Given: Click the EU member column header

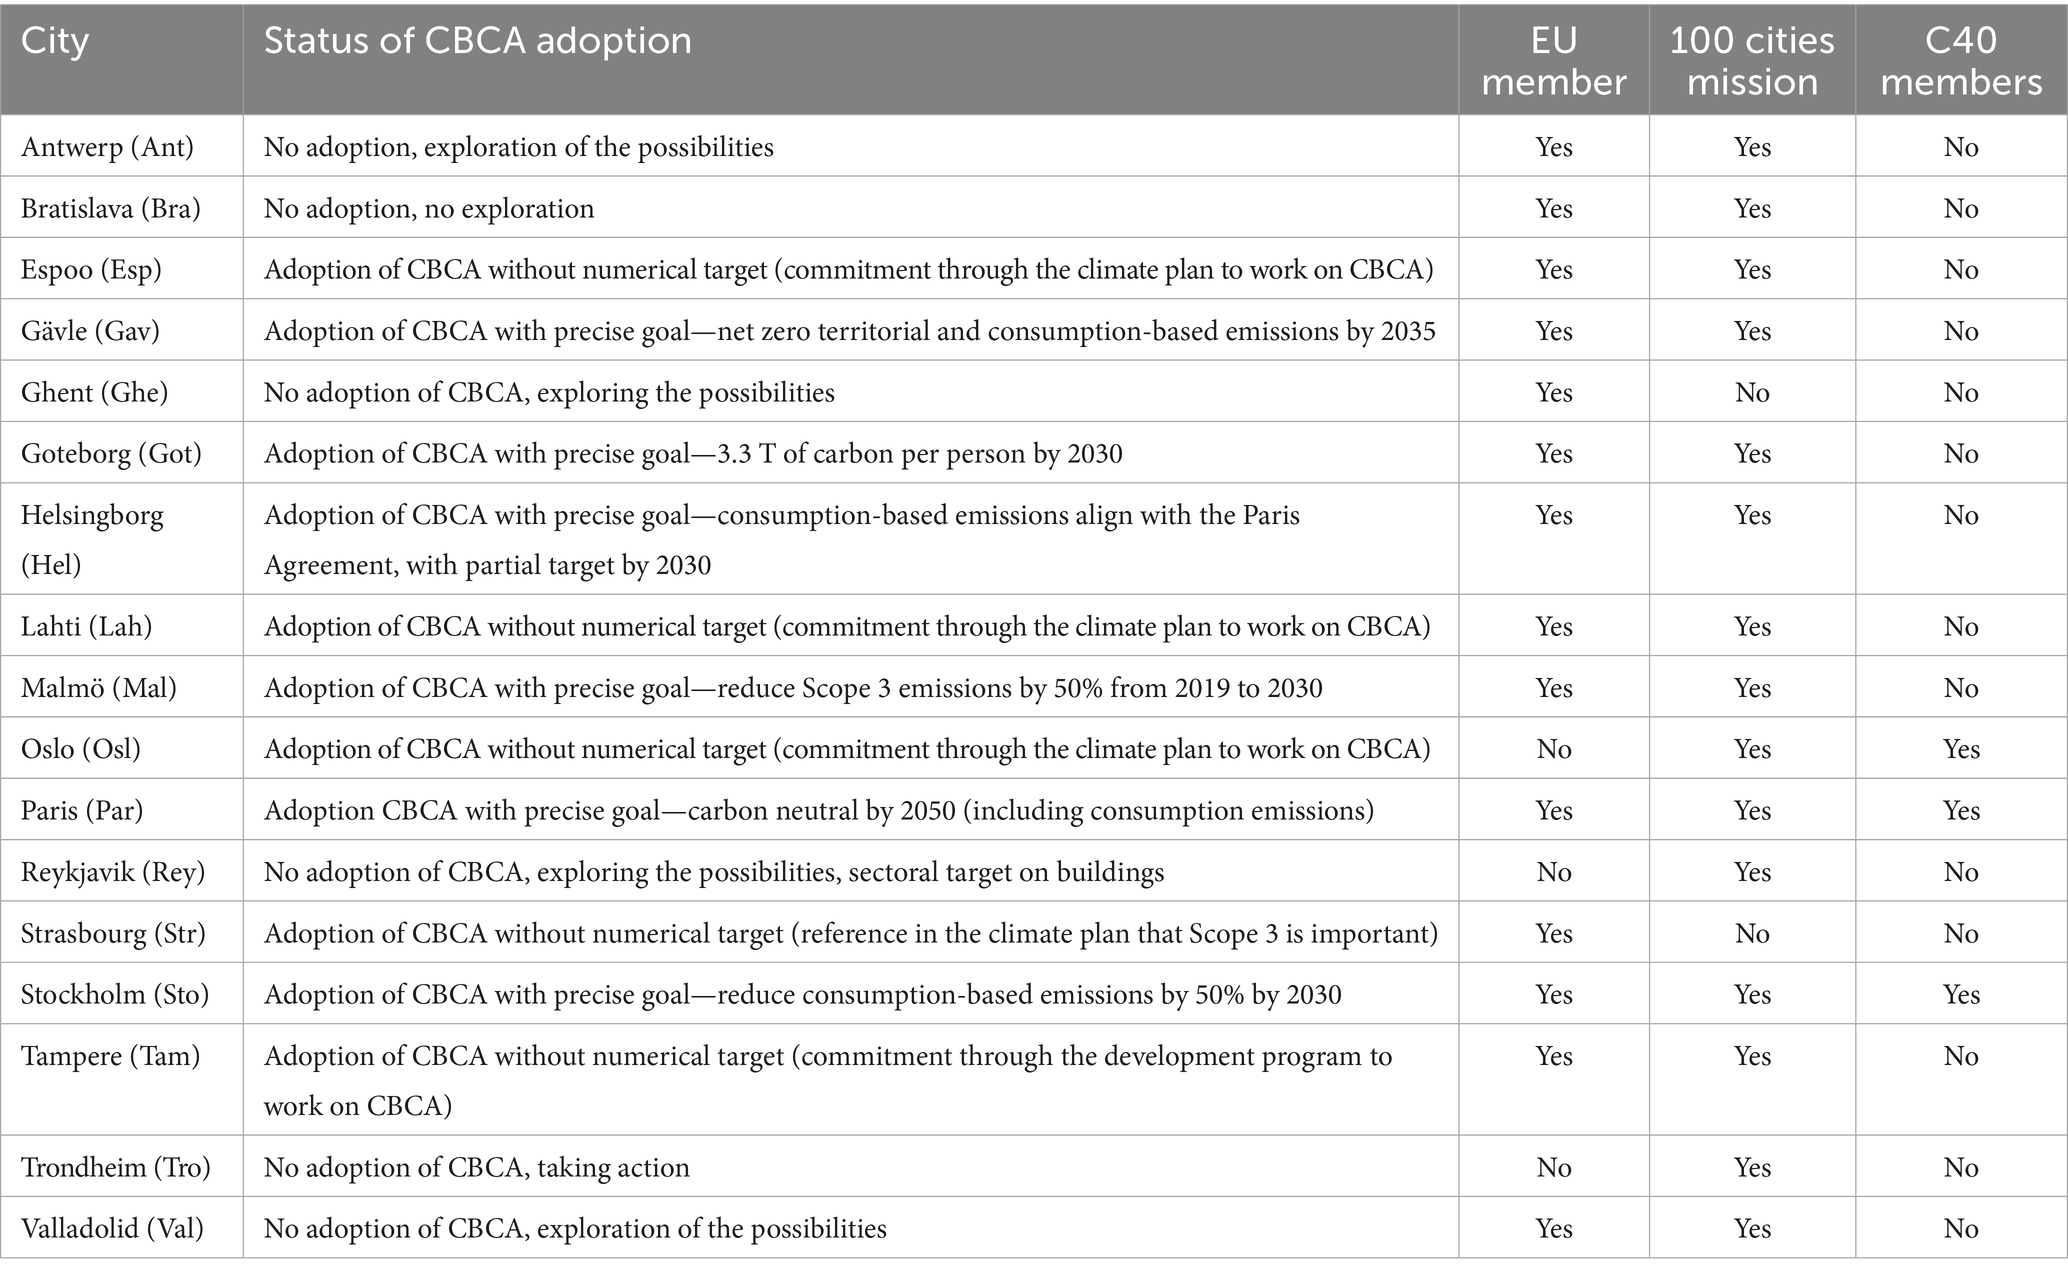Looking at the screenshot, I should pyautogui.click(x=1553, y=60).
